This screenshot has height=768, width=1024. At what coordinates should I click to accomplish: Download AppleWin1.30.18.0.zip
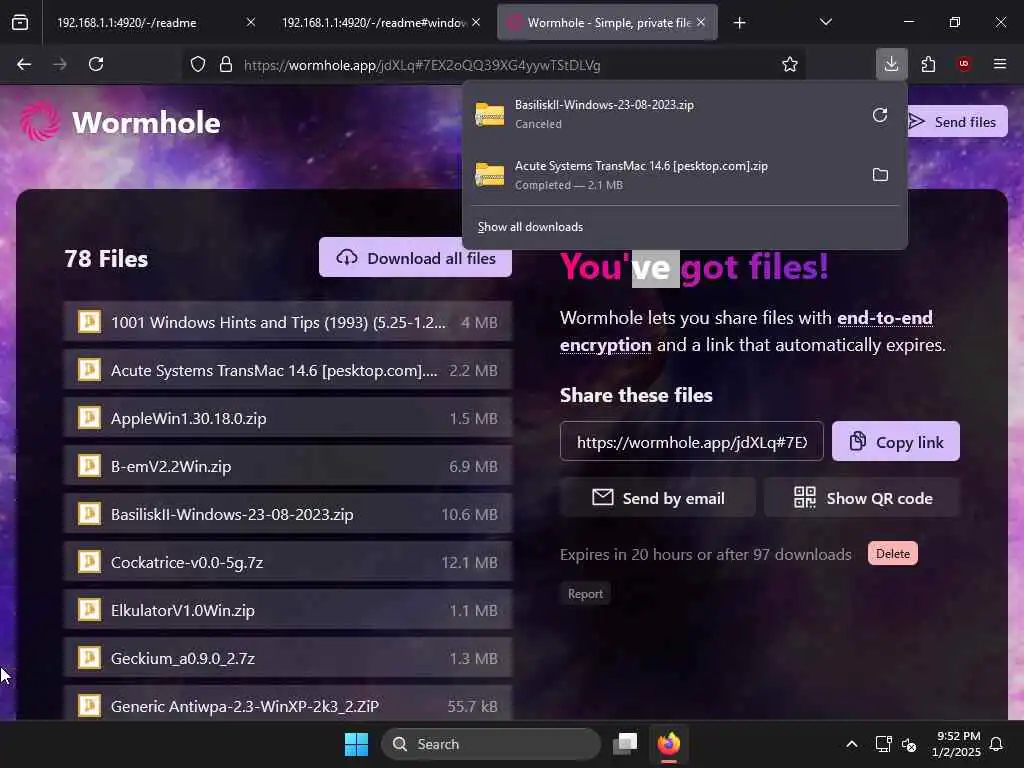288,418
